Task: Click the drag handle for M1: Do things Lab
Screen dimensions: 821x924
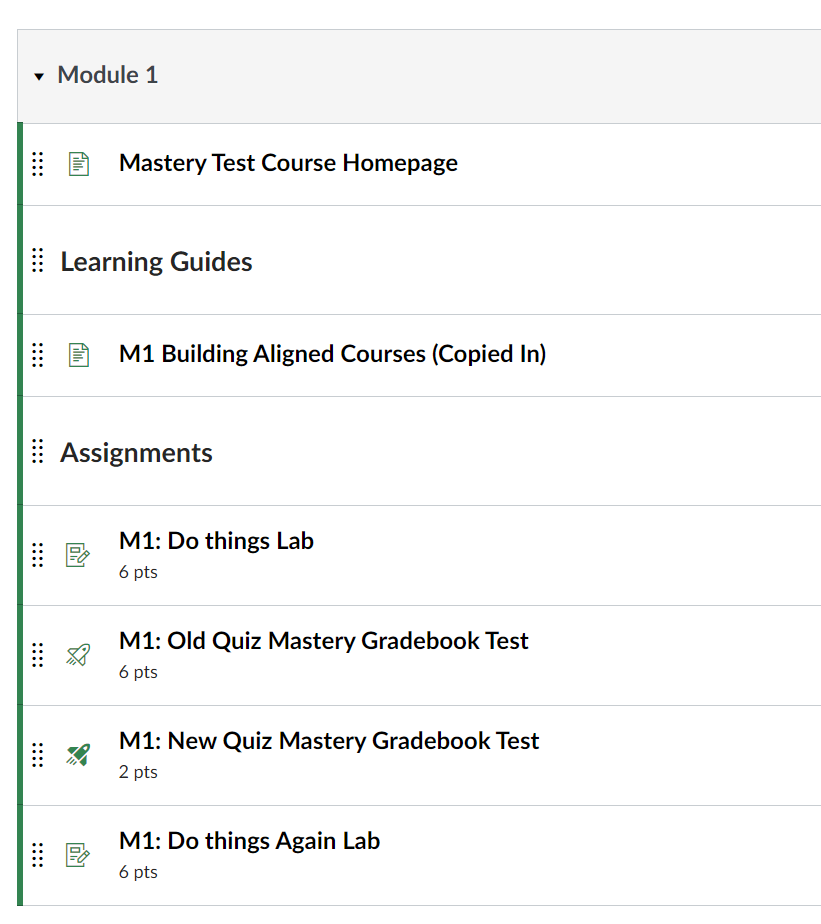Action: click(37, 555)
